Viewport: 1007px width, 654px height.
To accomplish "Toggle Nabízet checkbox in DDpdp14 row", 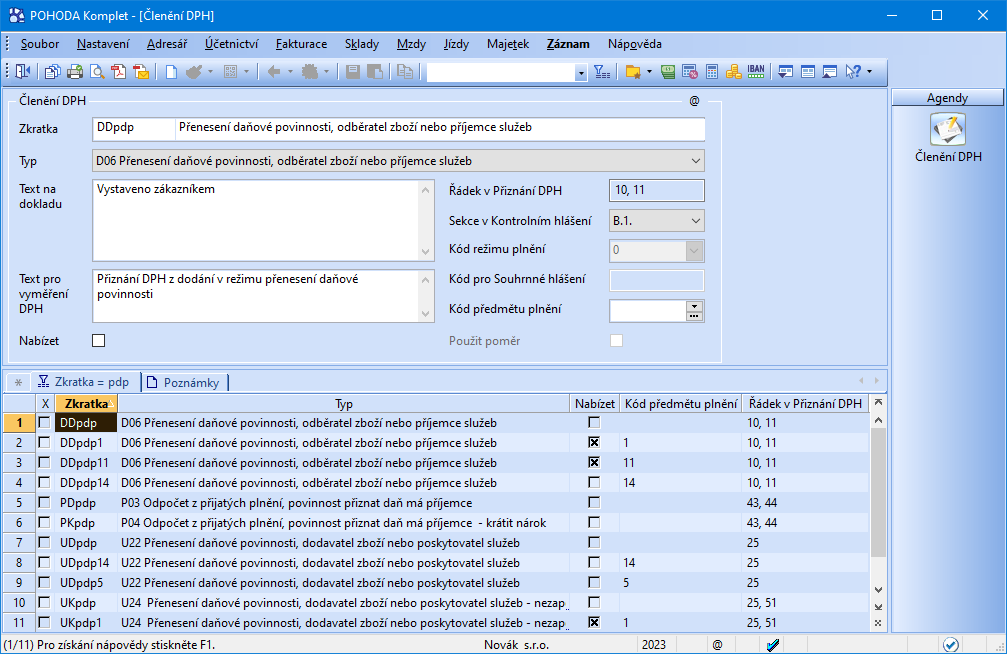I will tap(594, 482).
